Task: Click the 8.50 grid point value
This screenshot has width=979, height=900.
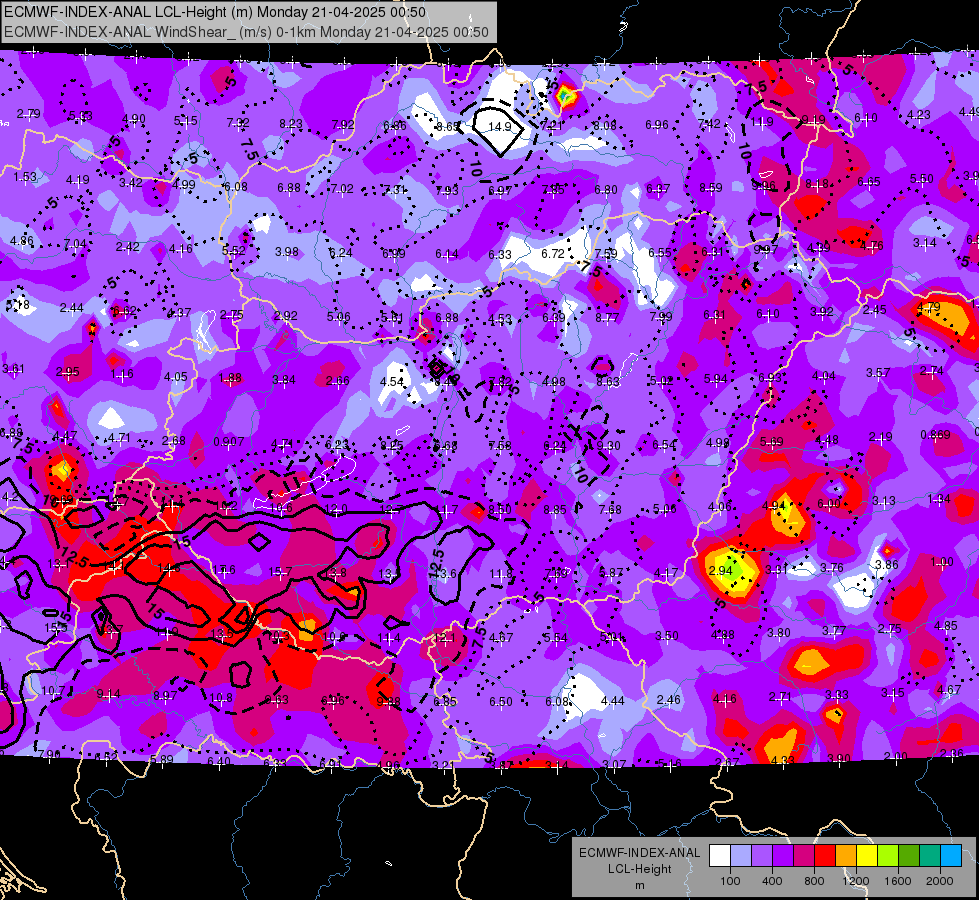Action: coord(500,509)
